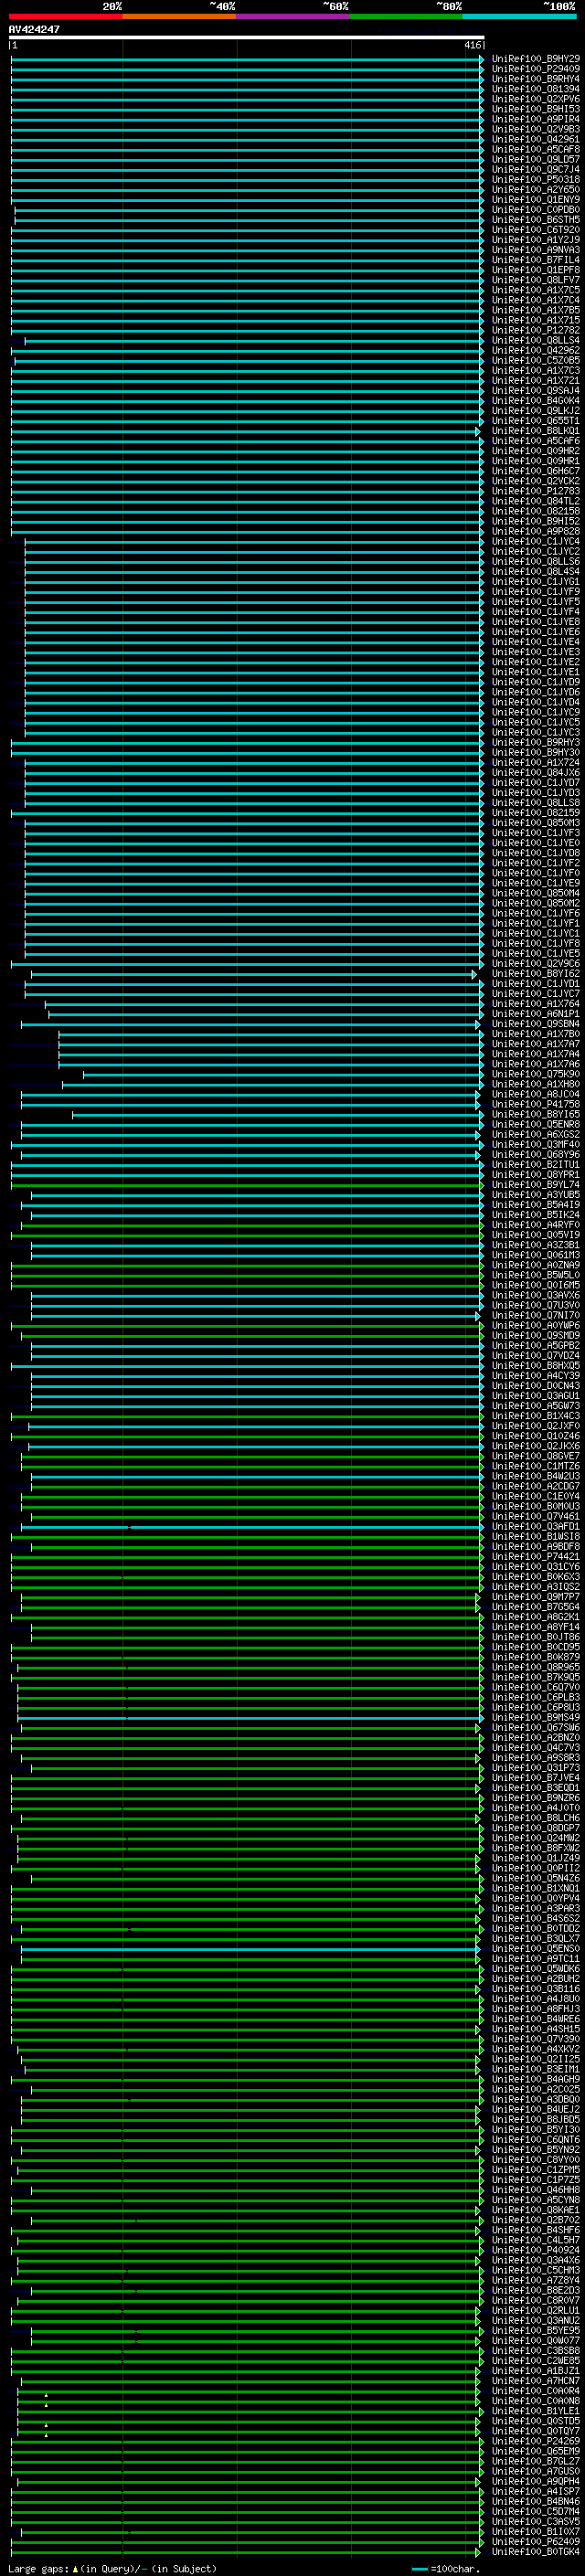Select the UniRef100_C1JYF9 label

(x=536, y=591)
